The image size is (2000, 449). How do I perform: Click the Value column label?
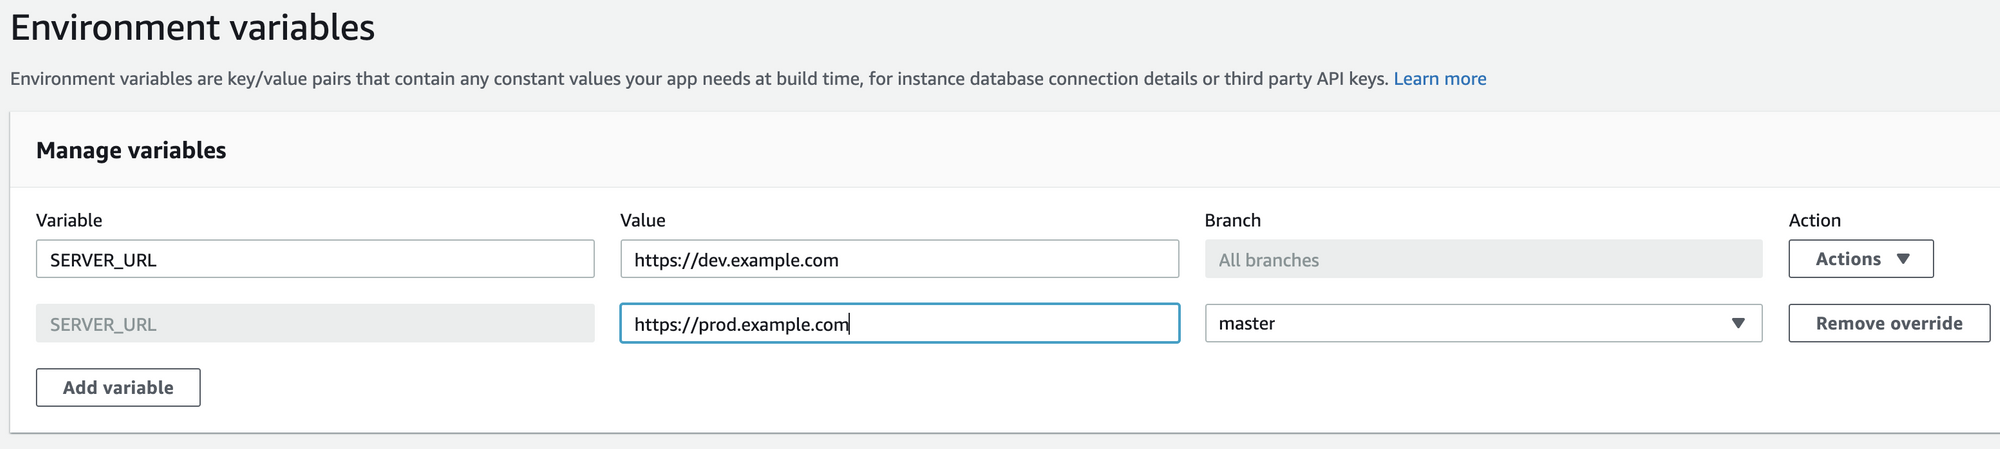click(x=643, y=220)
